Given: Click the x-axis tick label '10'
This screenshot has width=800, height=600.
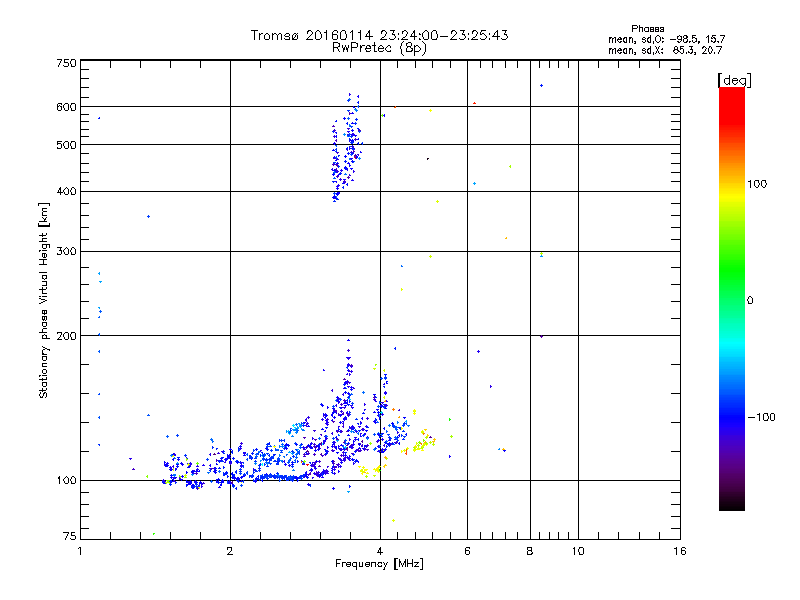Looking at the screenshot, I should 578,551.
